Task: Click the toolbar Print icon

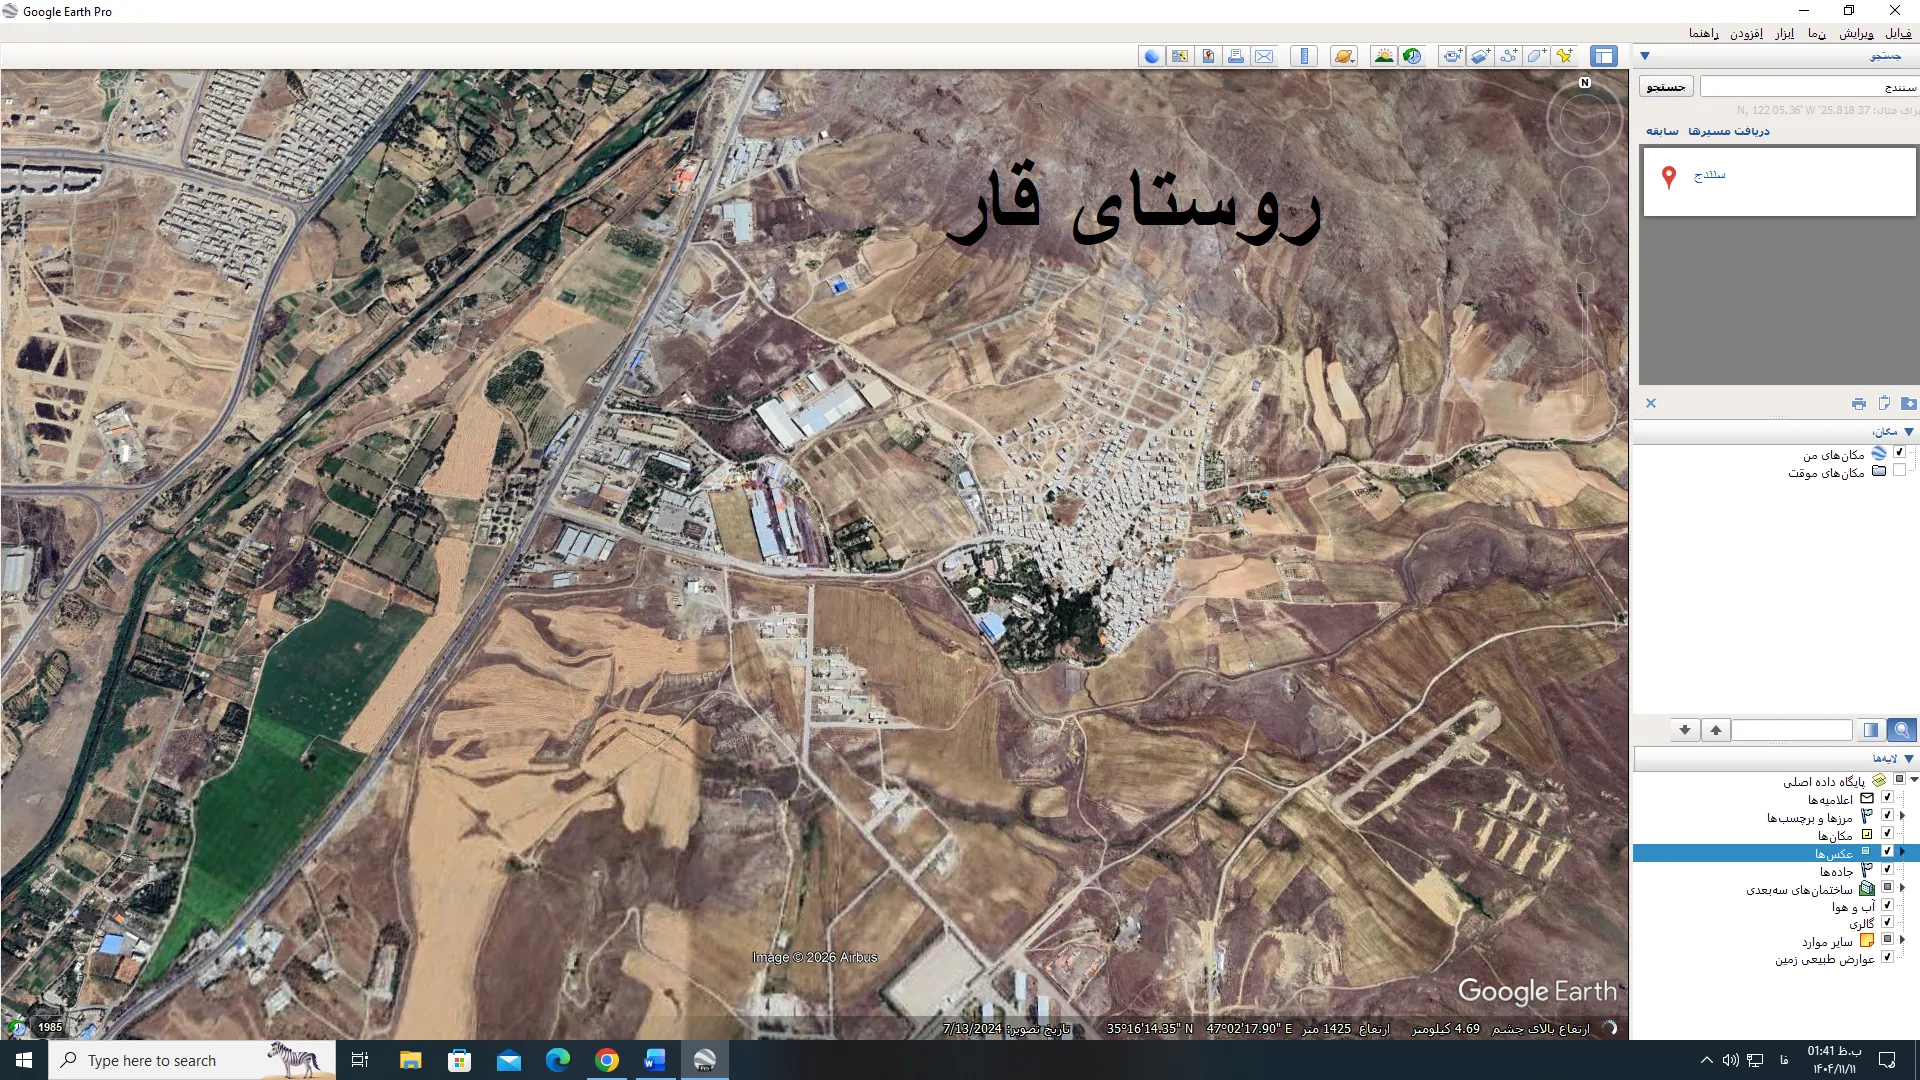Action: [1236, 56]
